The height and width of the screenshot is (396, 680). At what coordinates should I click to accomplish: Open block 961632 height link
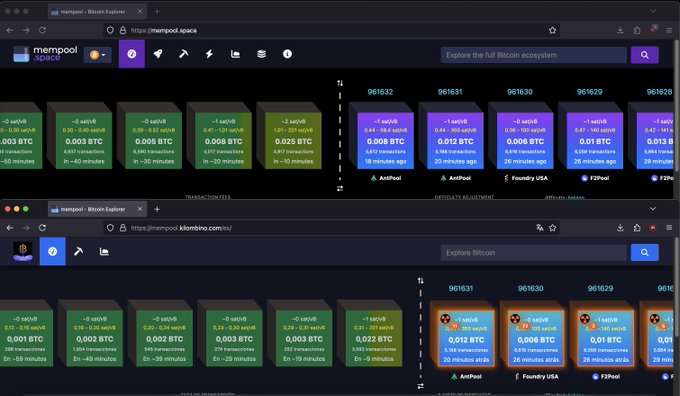380,92
